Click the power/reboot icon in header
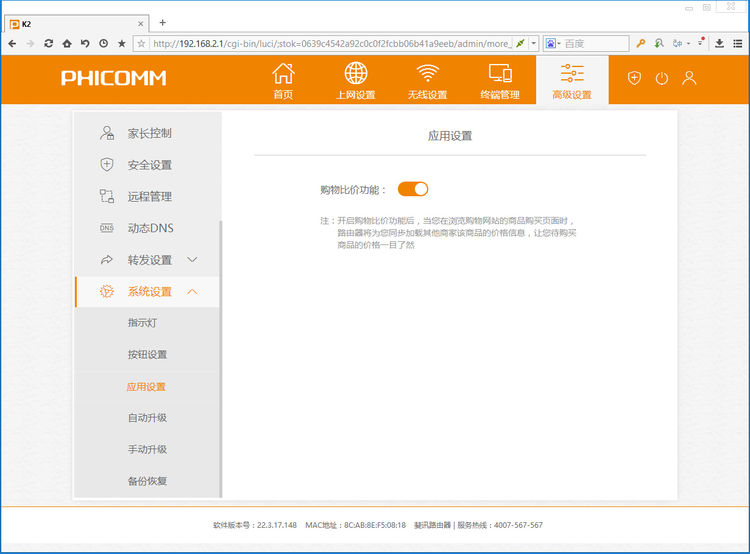 point(661,78)
